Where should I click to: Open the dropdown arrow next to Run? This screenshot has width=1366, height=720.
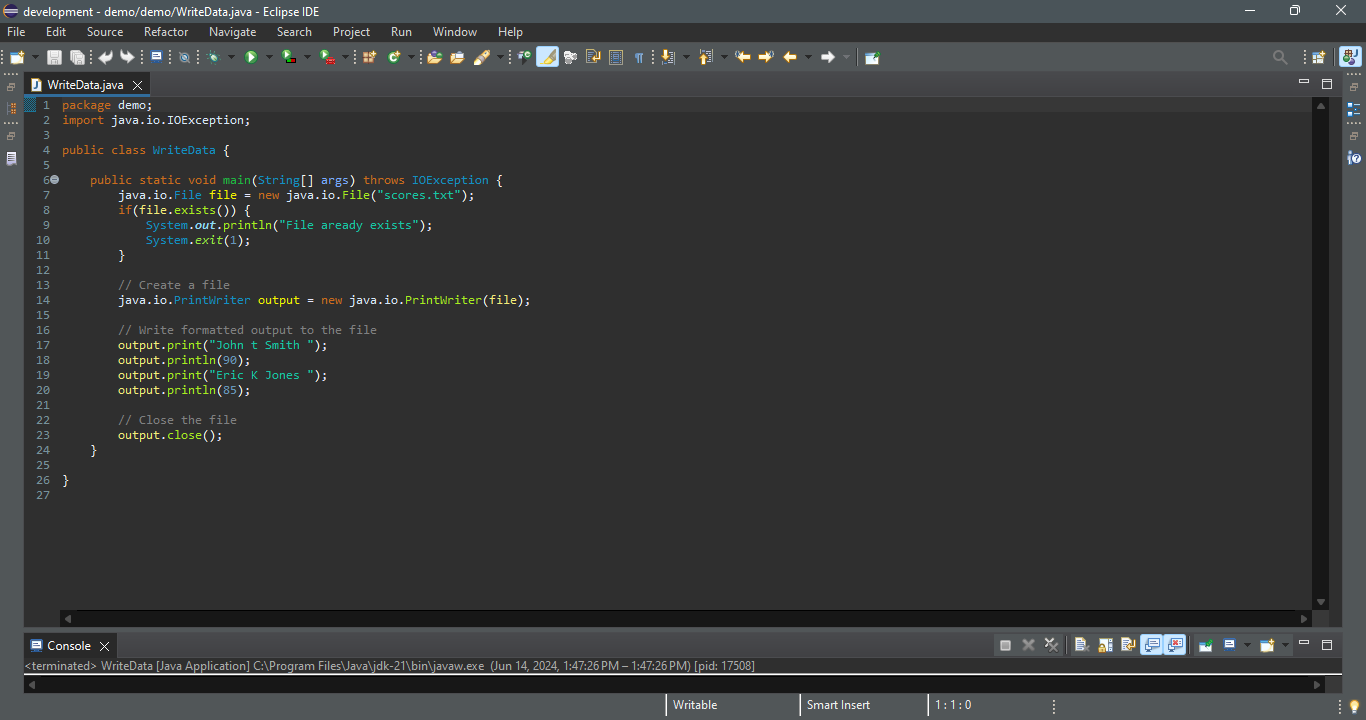click(x=269, y=57)
